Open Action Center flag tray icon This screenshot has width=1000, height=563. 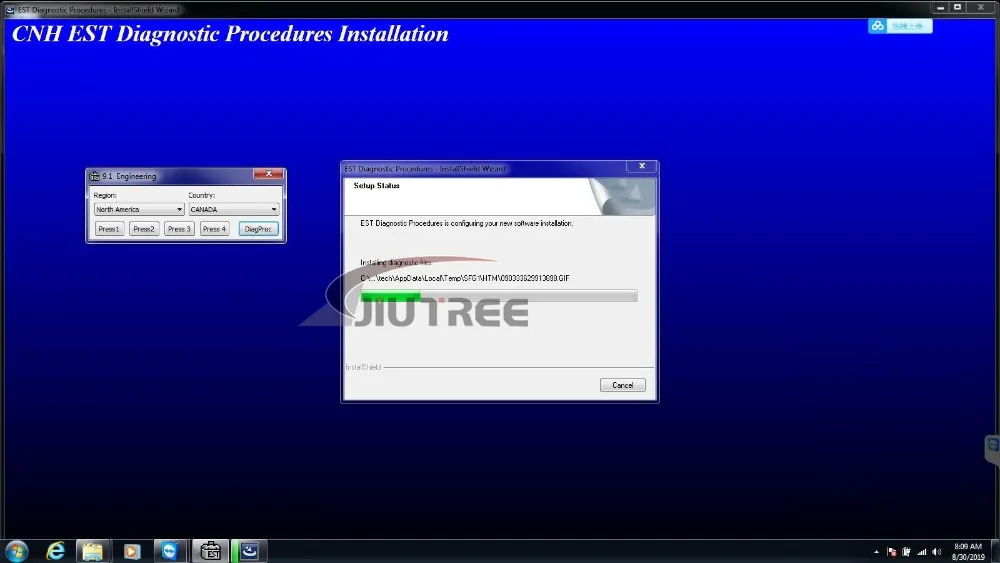point(892,552)
